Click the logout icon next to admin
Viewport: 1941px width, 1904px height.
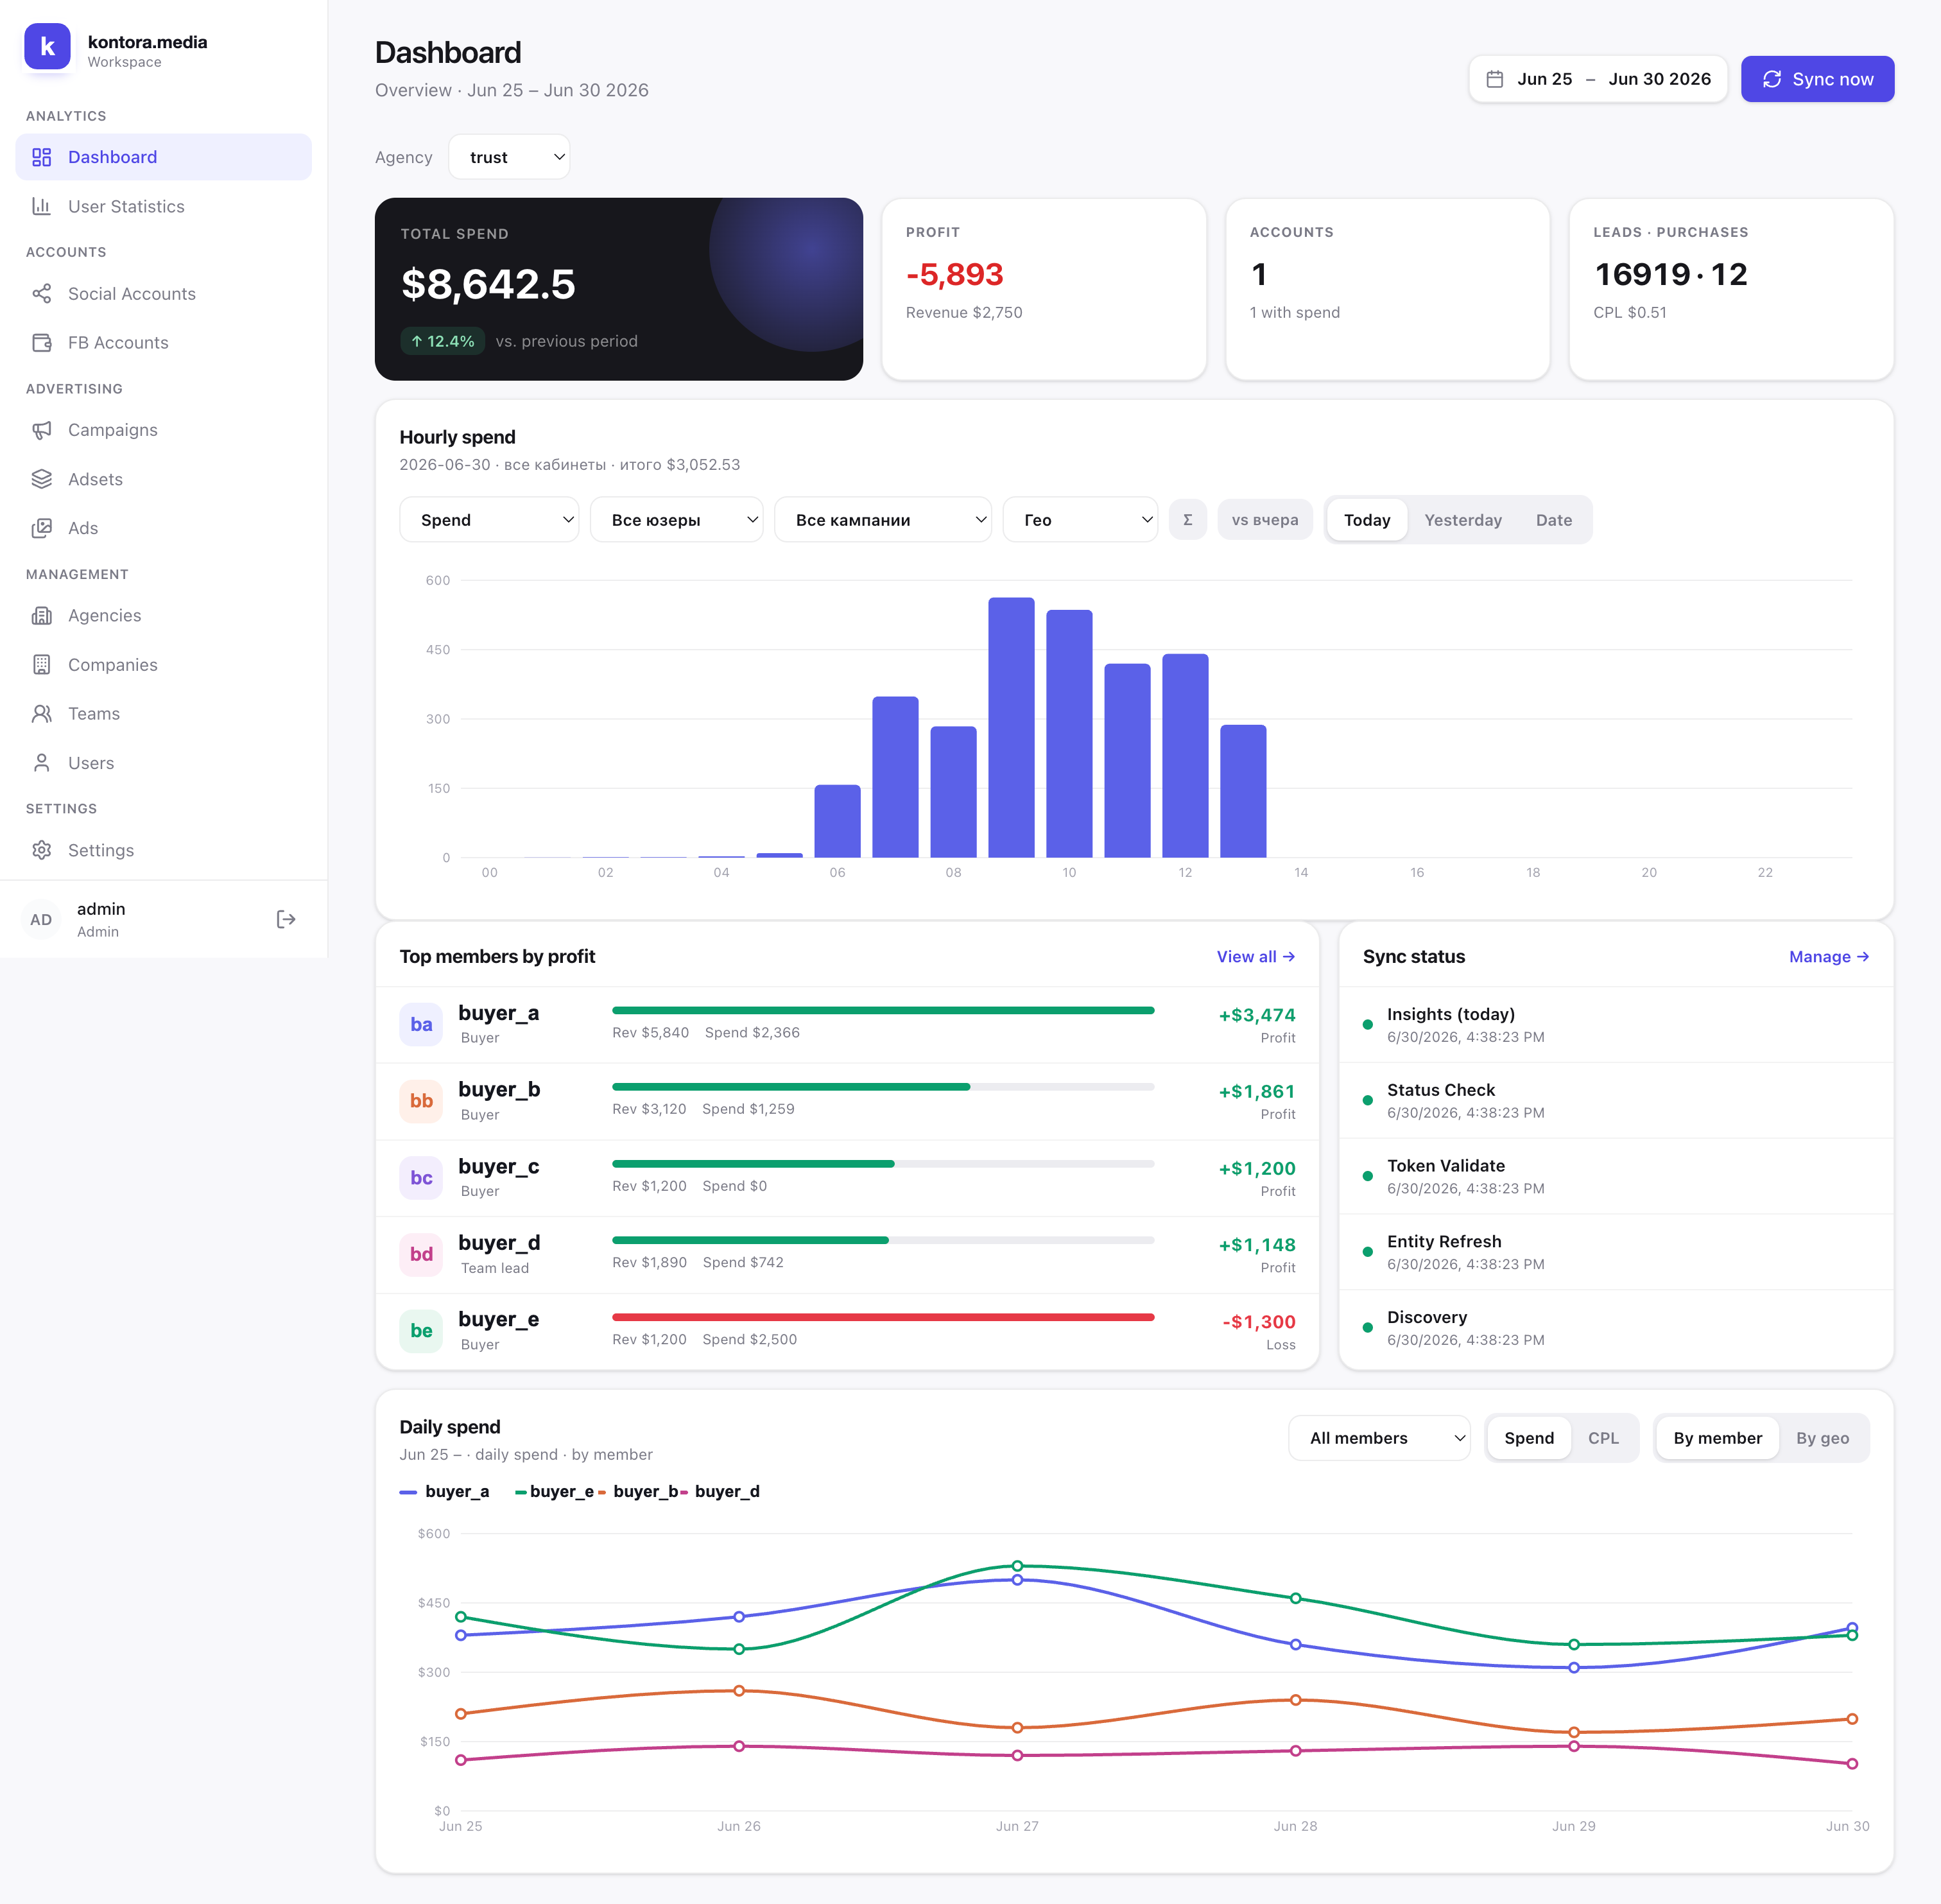coord(286,919)
